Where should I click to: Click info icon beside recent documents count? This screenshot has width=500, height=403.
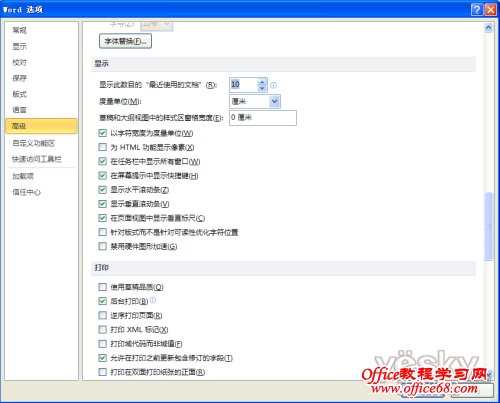(x=273, y=85)
